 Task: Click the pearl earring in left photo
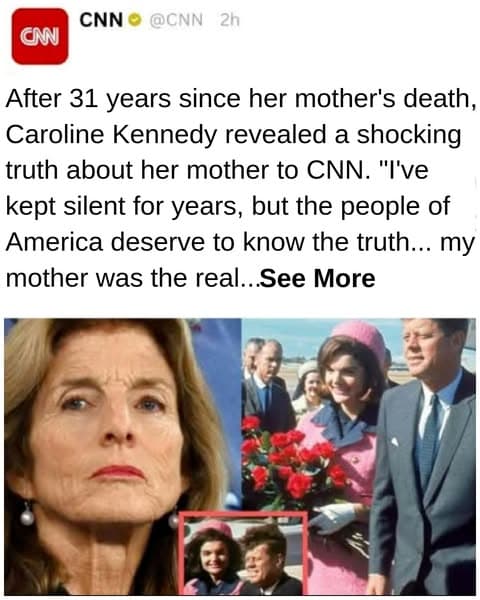tap(26, 517)
